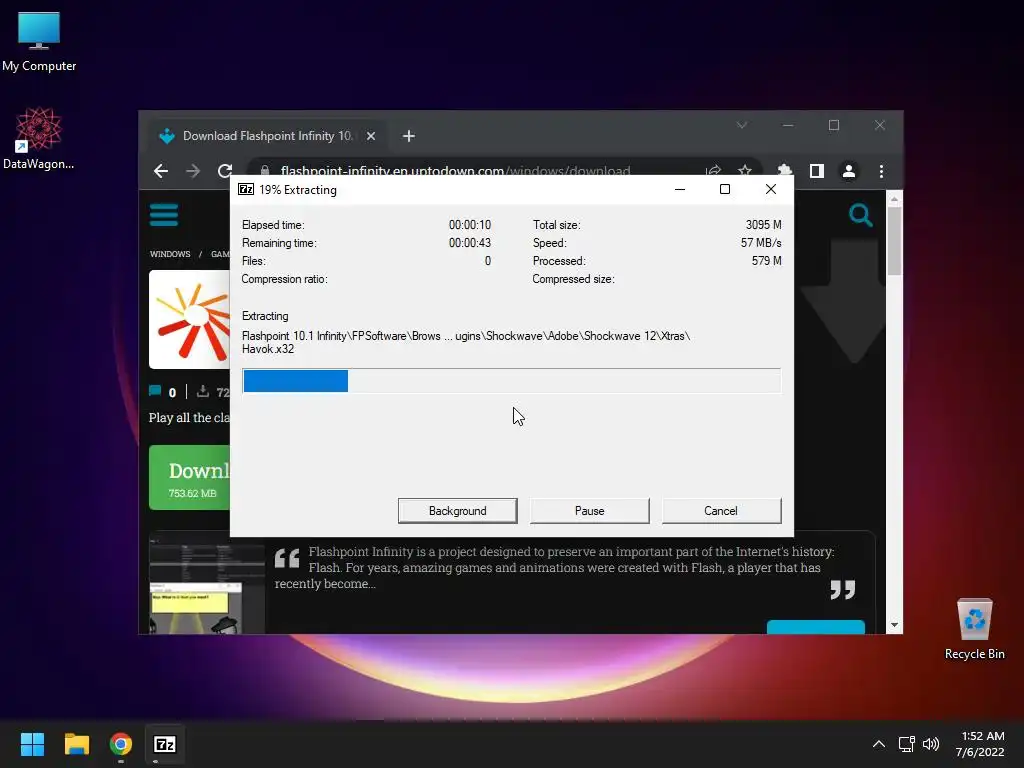Screen dimensions: 1024x768
Task: Click the Flashpoint app logo thumbnail
Action: (x=190, y=319)
